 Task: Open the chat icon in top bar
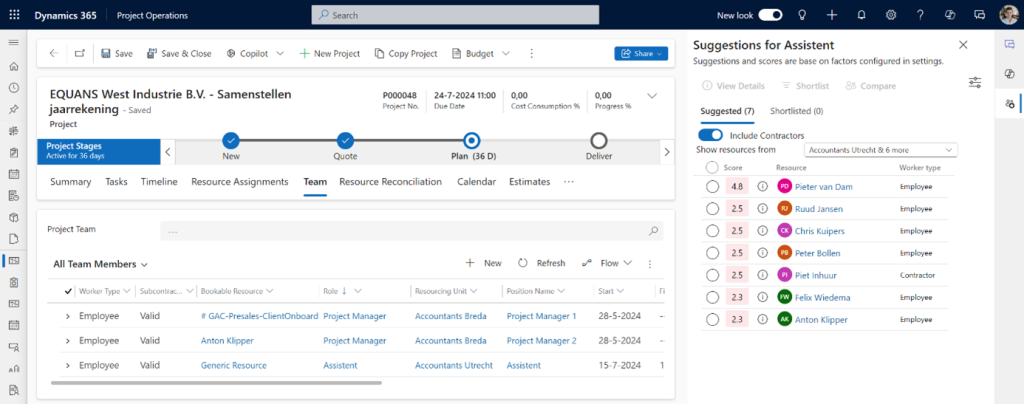(980, 15)
